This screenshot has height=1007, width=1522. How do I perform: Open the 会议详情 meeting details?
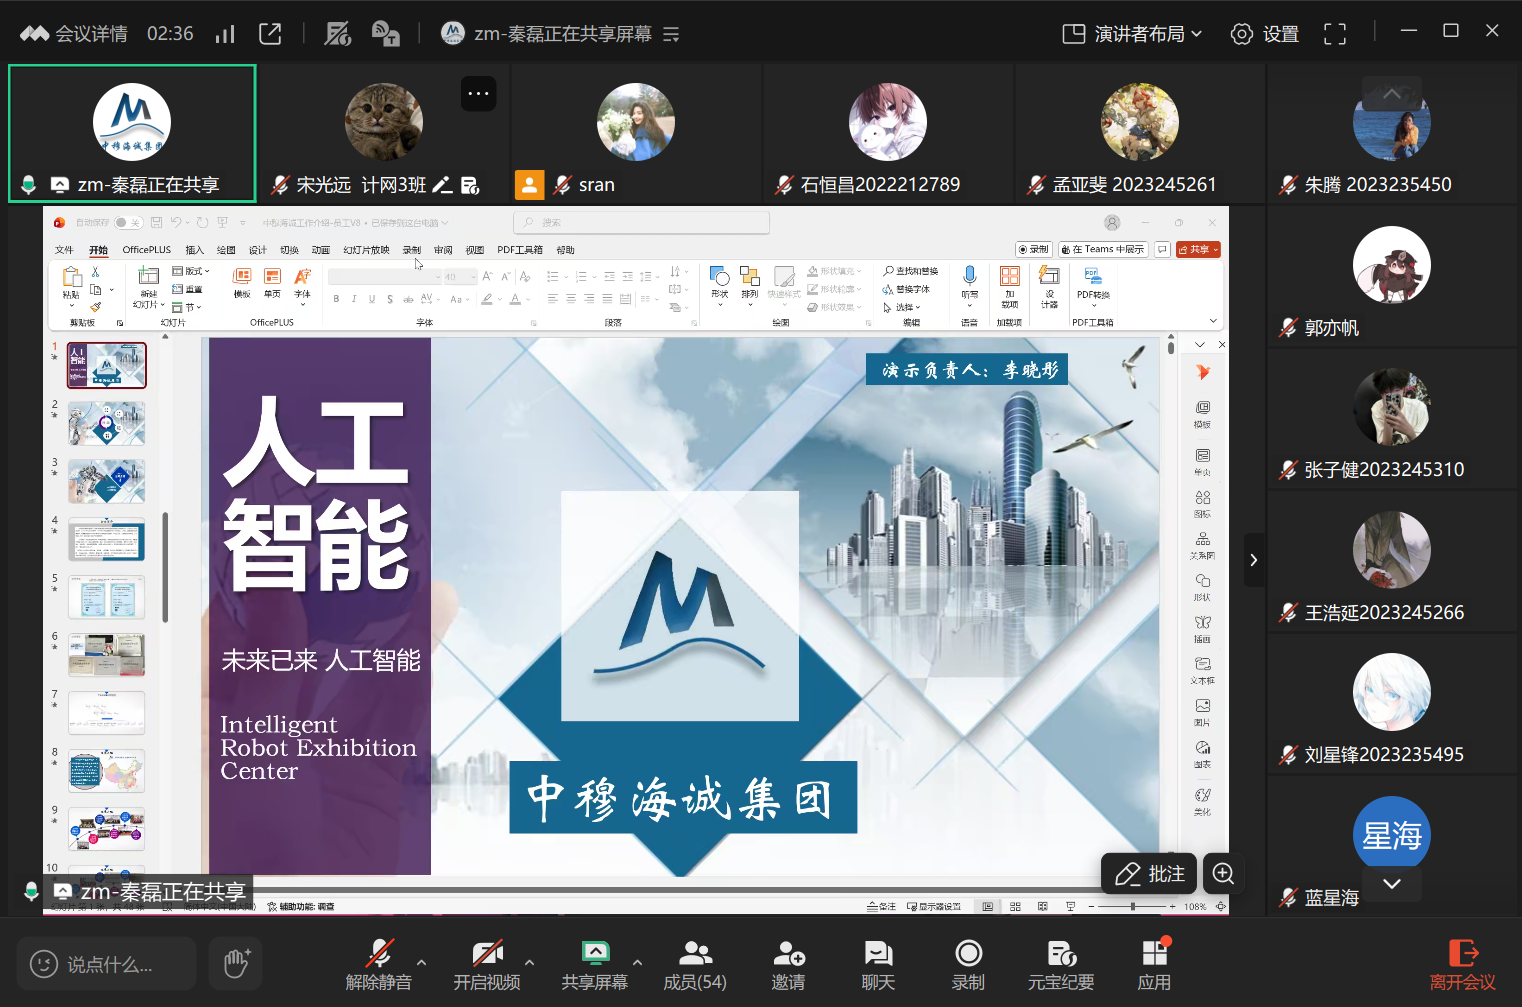pyautogui.click(x=74, y=34)
